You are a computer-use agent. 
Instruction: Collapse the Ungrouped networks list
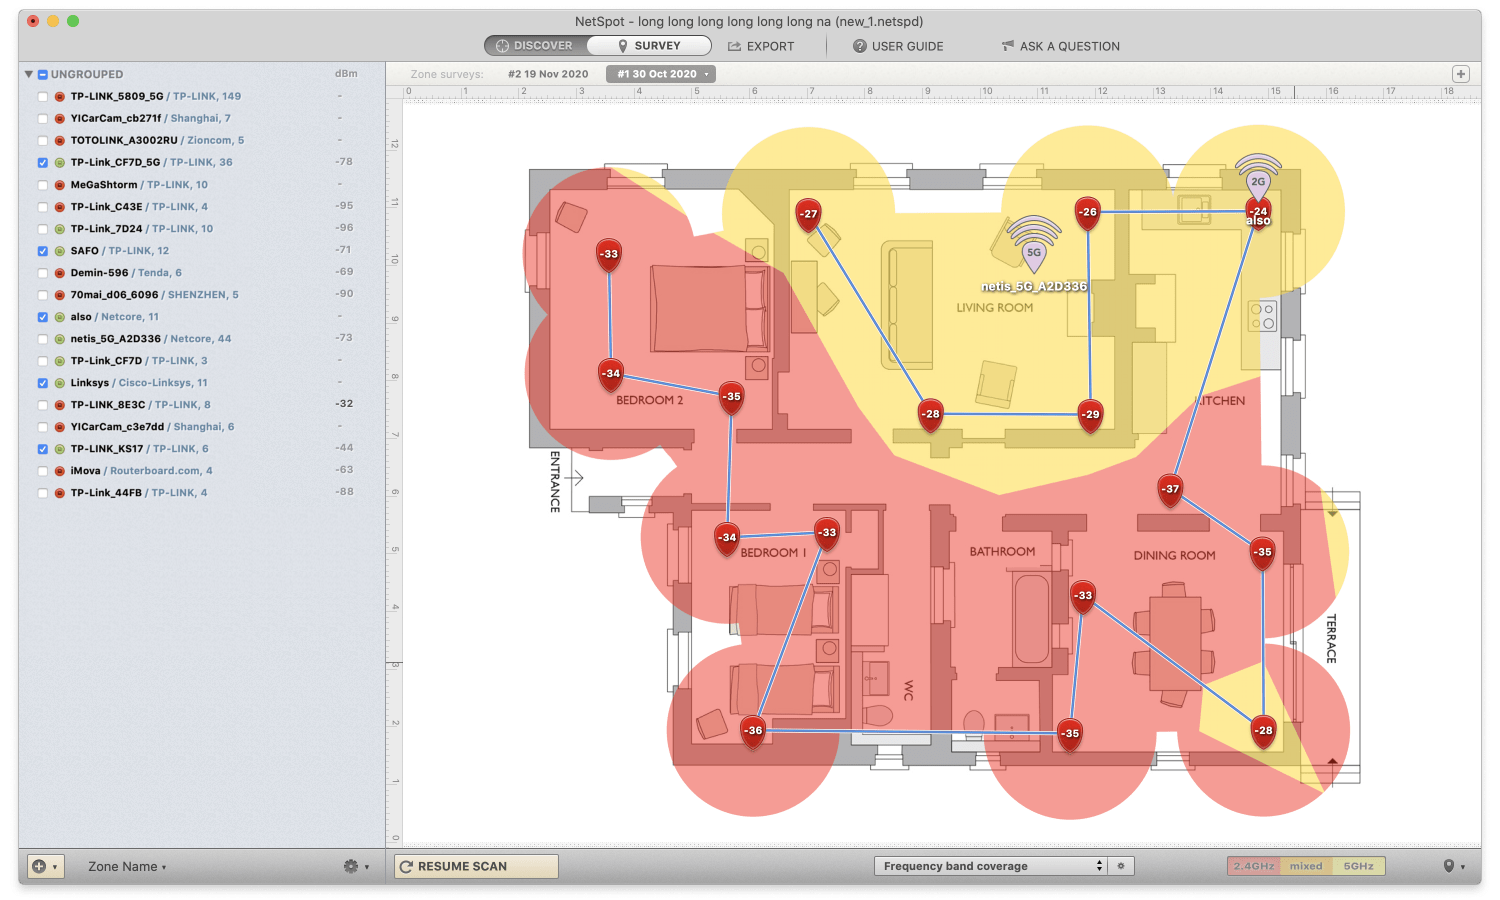pyautogui.click(x=28, y=74)
